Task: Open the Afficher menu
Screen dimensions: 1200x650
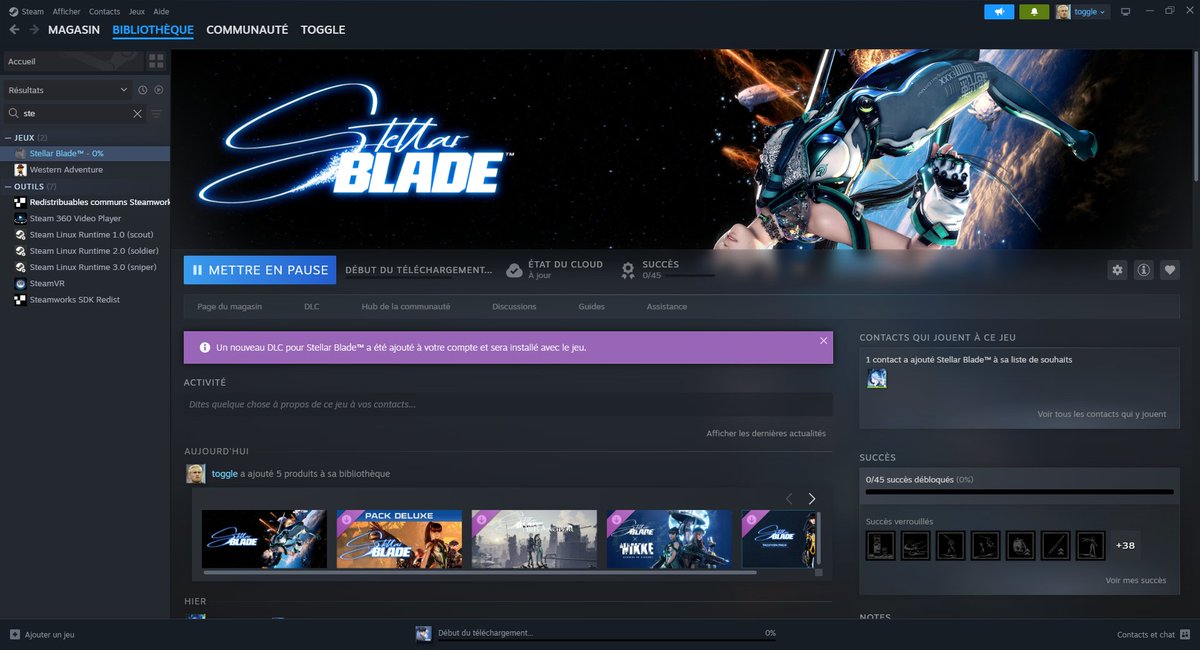Action: pos(66,11)
